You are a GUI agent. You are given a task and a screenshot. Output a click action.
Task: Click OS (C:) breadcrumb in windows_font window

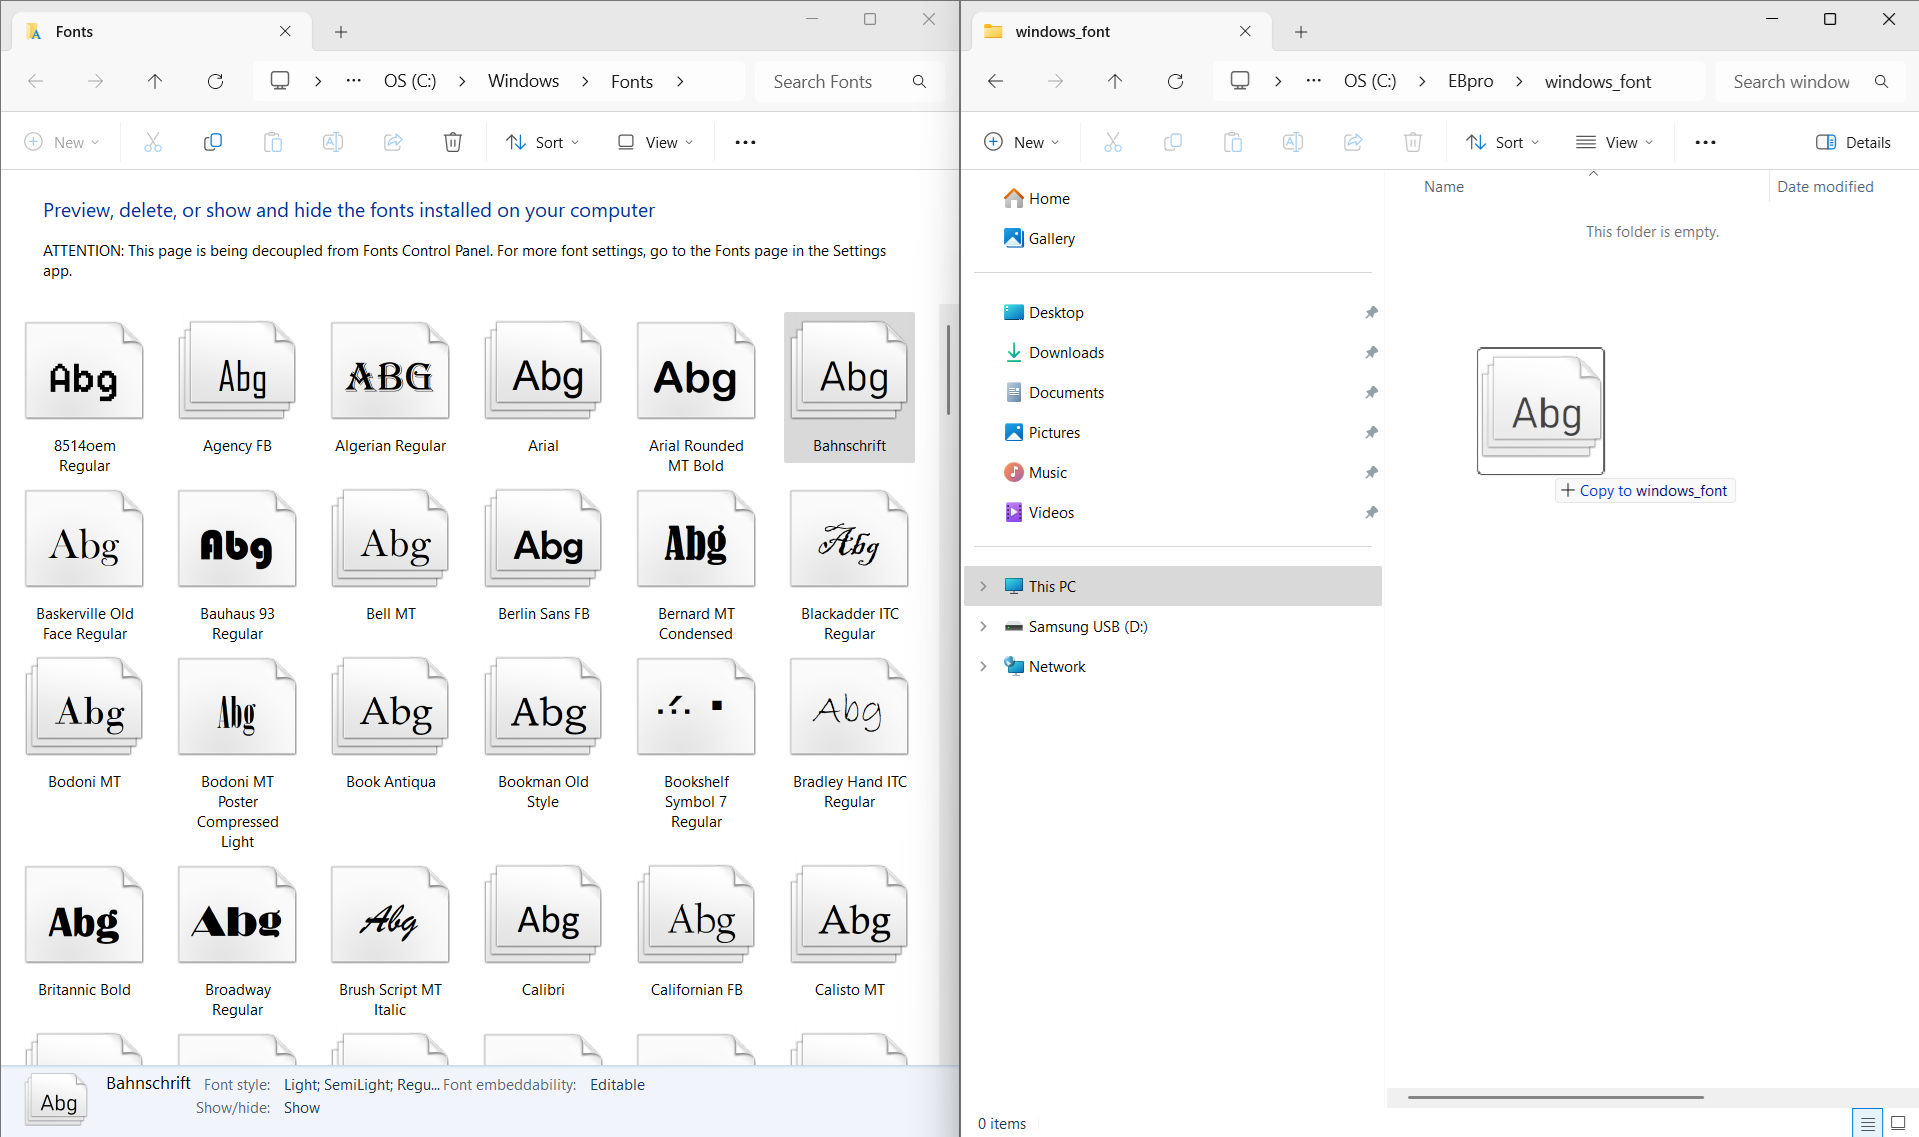coord(1370,81)
